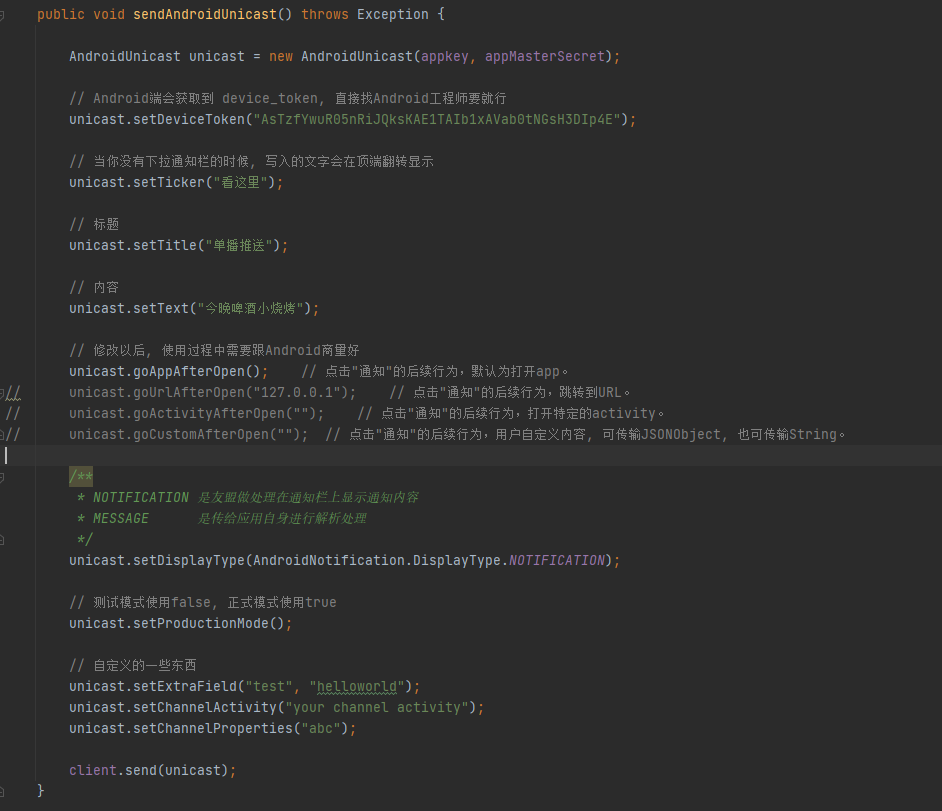The image size is (942, 811).
Task: Click the setDisplayType method call
Action: (189, 561)
